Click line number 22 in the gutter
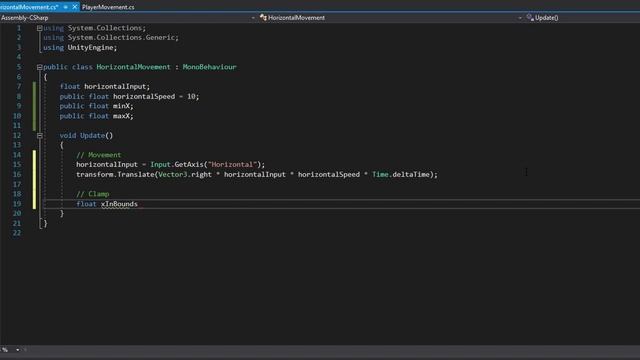 (x=16, y=233)
